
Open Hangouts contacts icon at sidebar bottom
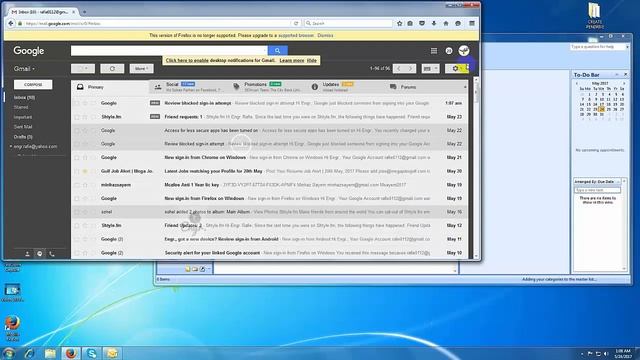coord(27,254)
